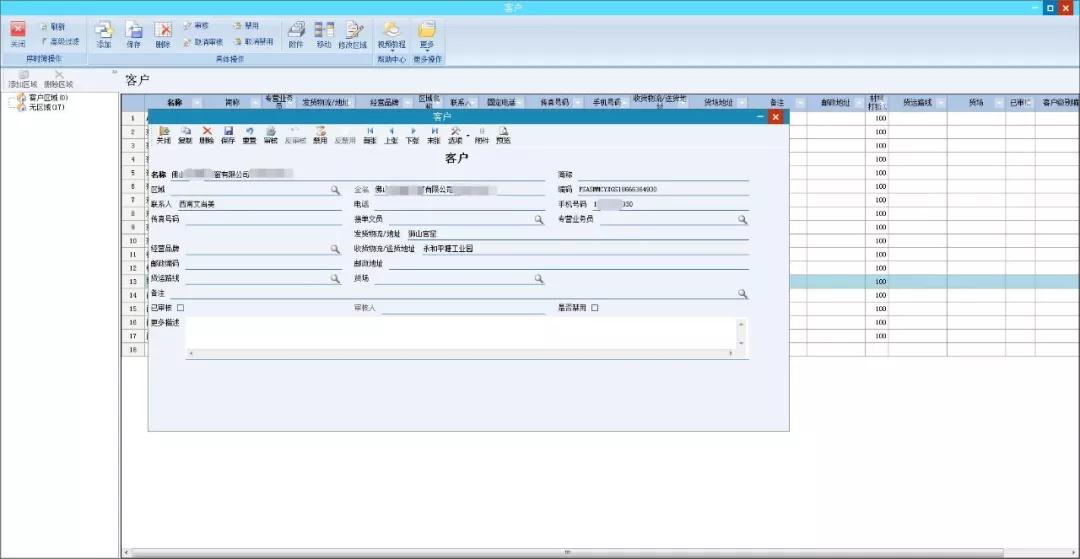
Task: Click the 添加 ribbon icon
Action: point(104,34)
